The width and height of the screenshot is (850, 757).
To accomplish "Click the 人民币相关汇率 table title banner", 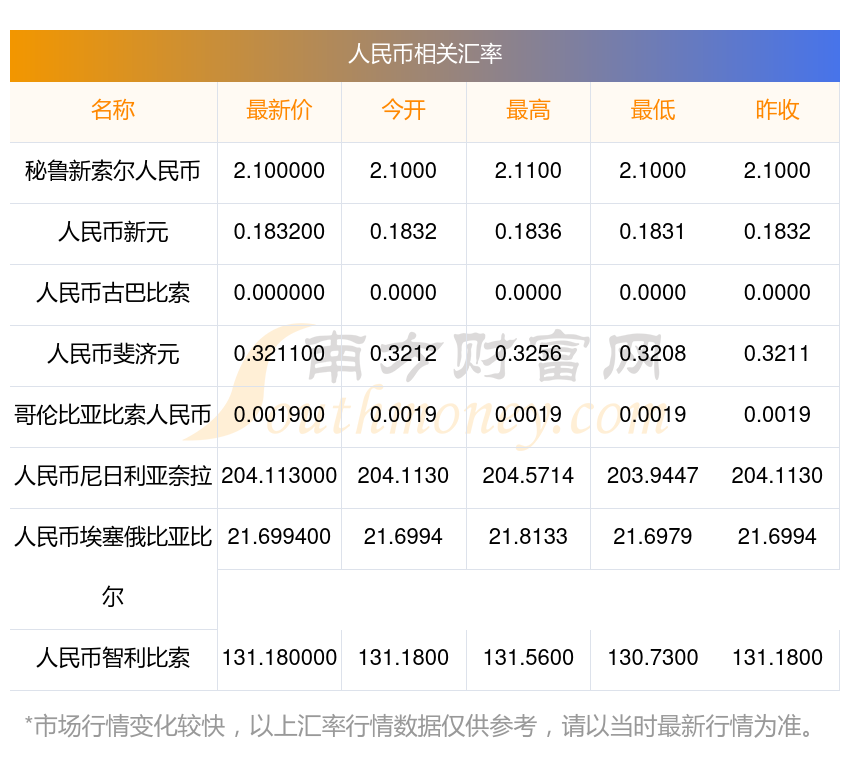I will [x=424, y=54].
